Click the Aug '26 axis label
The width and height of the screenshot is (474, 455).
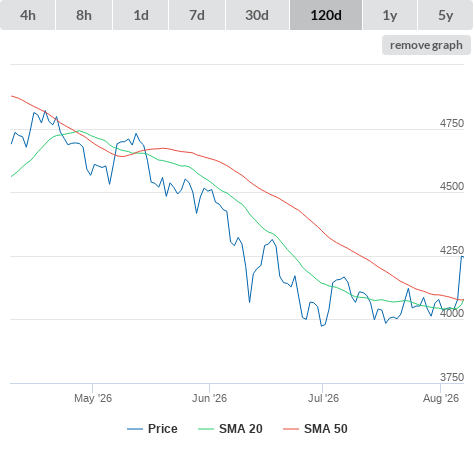point(441,398)
